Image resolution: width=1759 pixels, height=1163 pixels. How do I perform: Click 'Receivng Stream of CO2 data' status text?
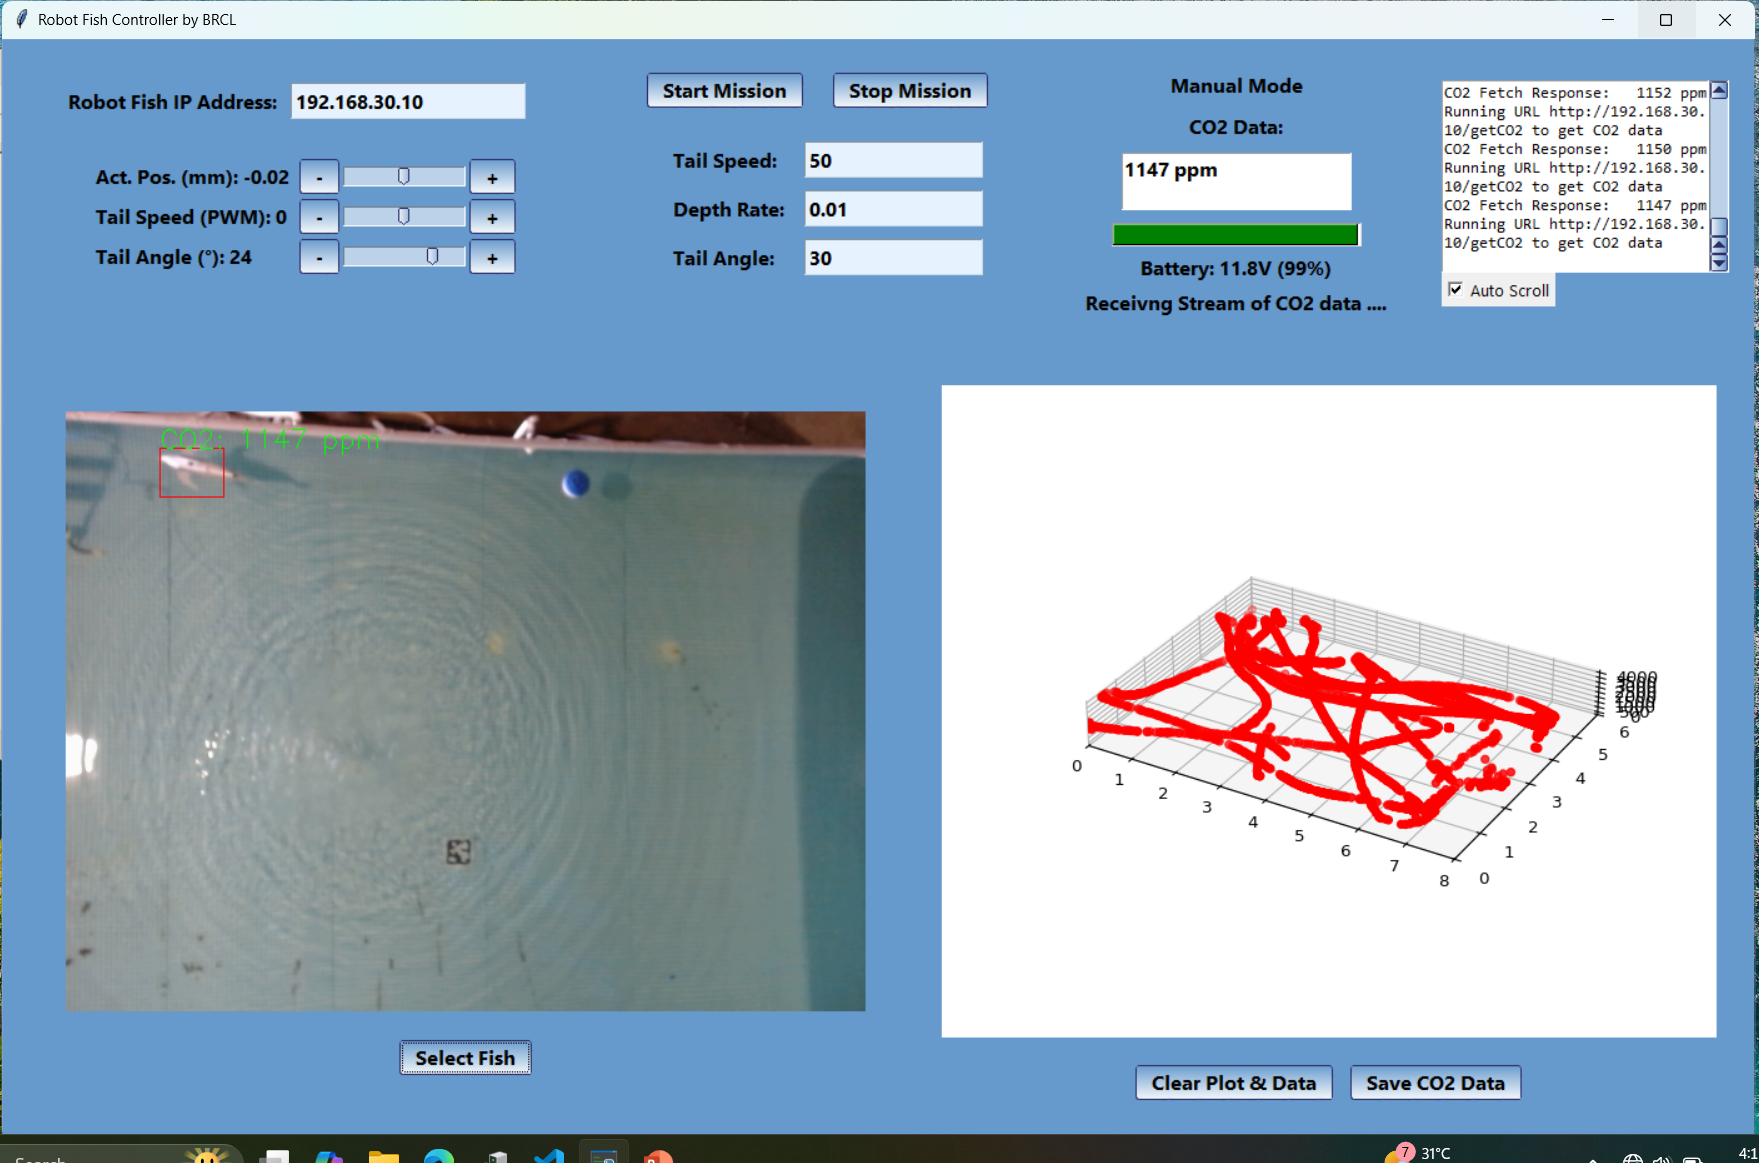(x=1235, y=304)
